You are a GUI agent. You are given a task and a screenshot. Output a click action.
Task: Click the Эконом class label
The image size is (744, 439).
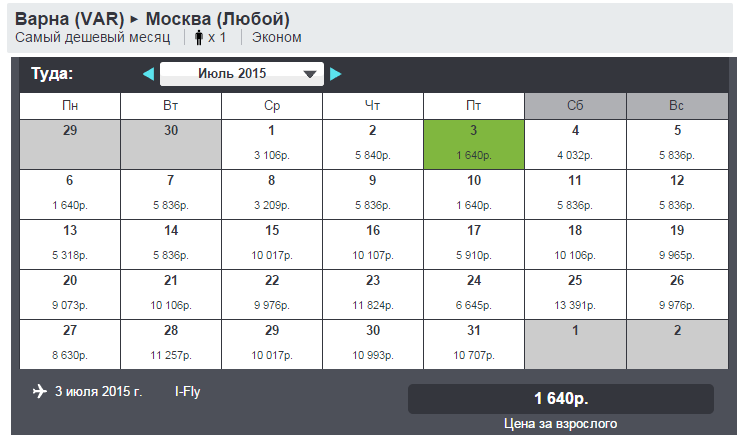pyautogui.click(x=277, y=37)
